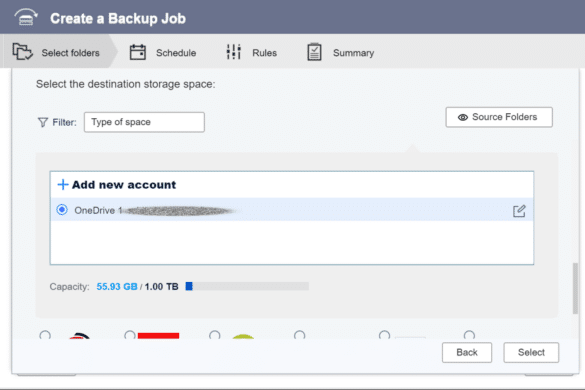The width and height of the screenshot is (585, 390).
Task: Confirm with the Select button
Action: click(531, 352)
